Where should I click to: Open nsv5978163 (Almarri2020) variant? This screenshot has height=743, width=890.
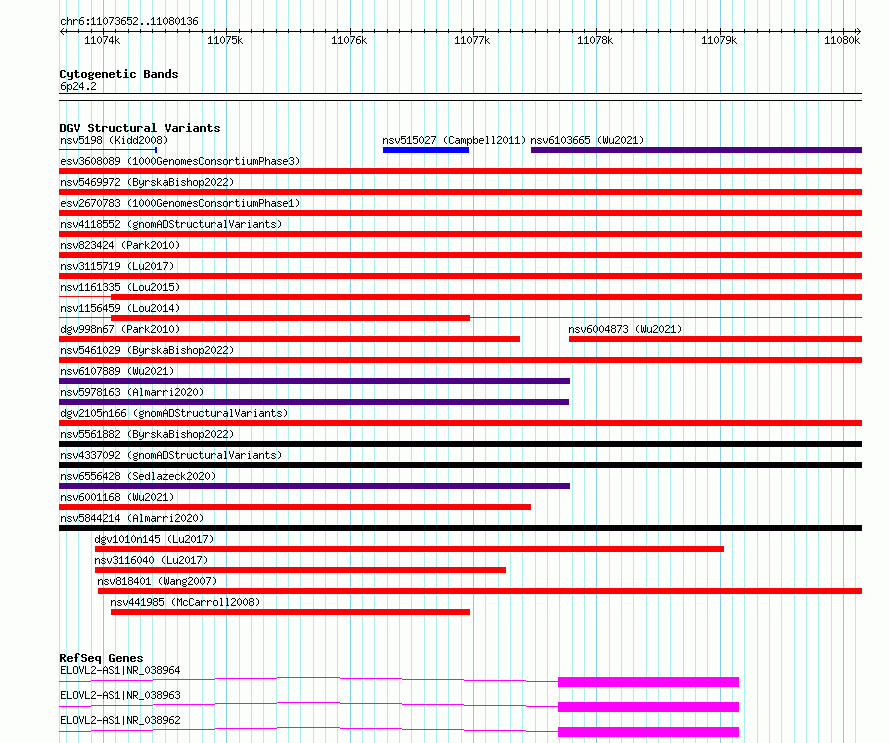tap(132, 392)
